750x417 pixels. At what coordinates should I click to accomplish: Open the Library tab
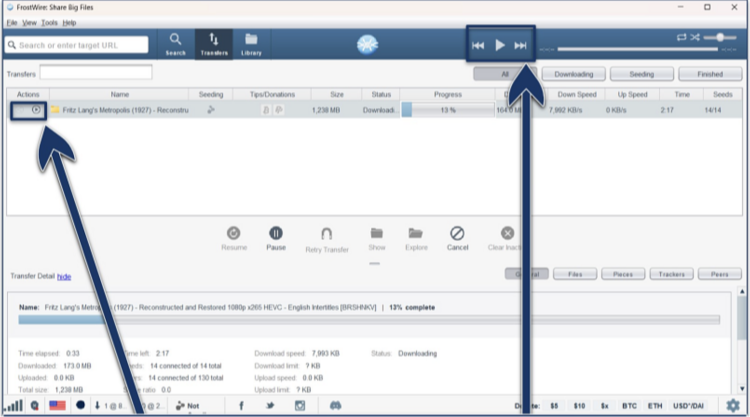click(x=251, y=44)
